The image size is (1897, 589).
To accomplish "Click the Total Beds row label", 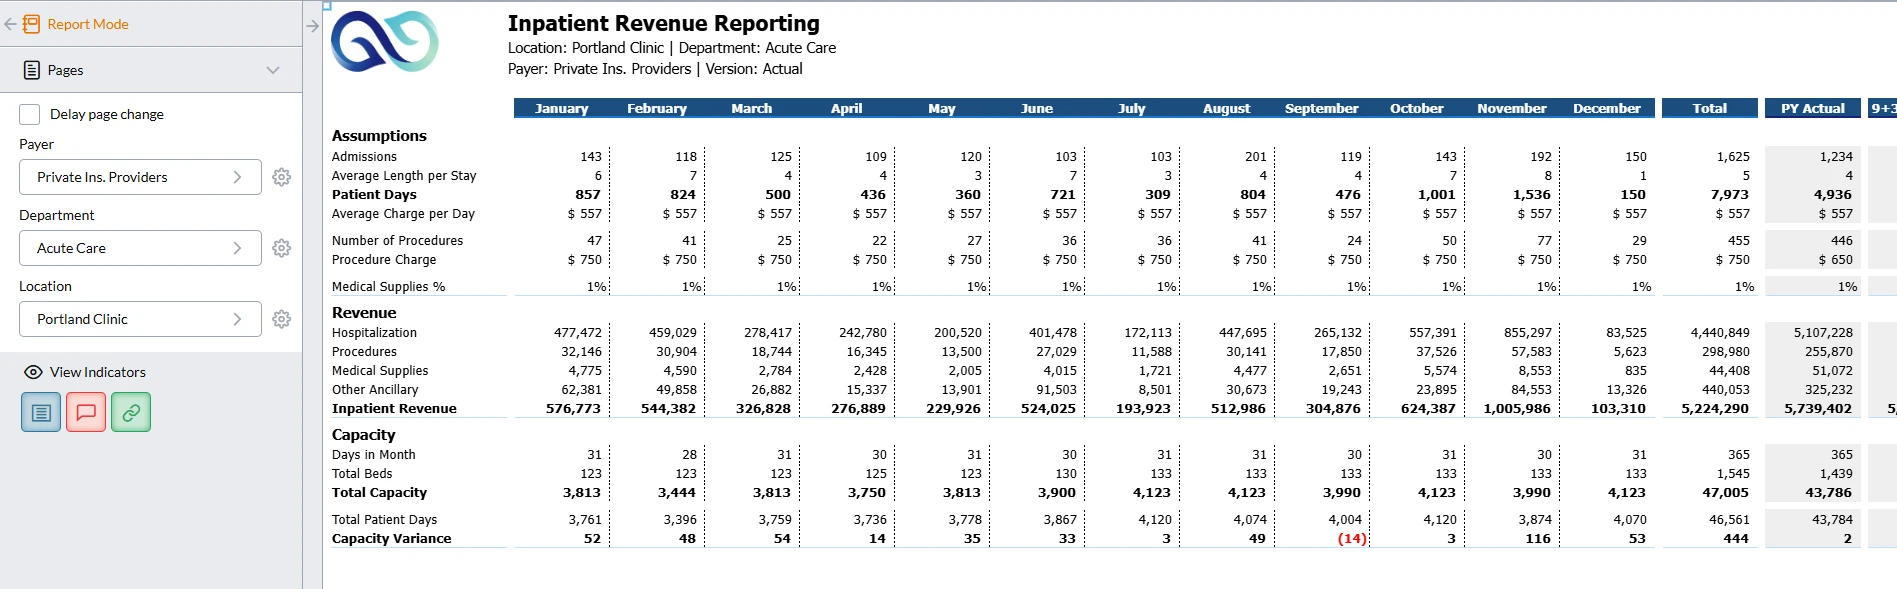I will 362,474.
